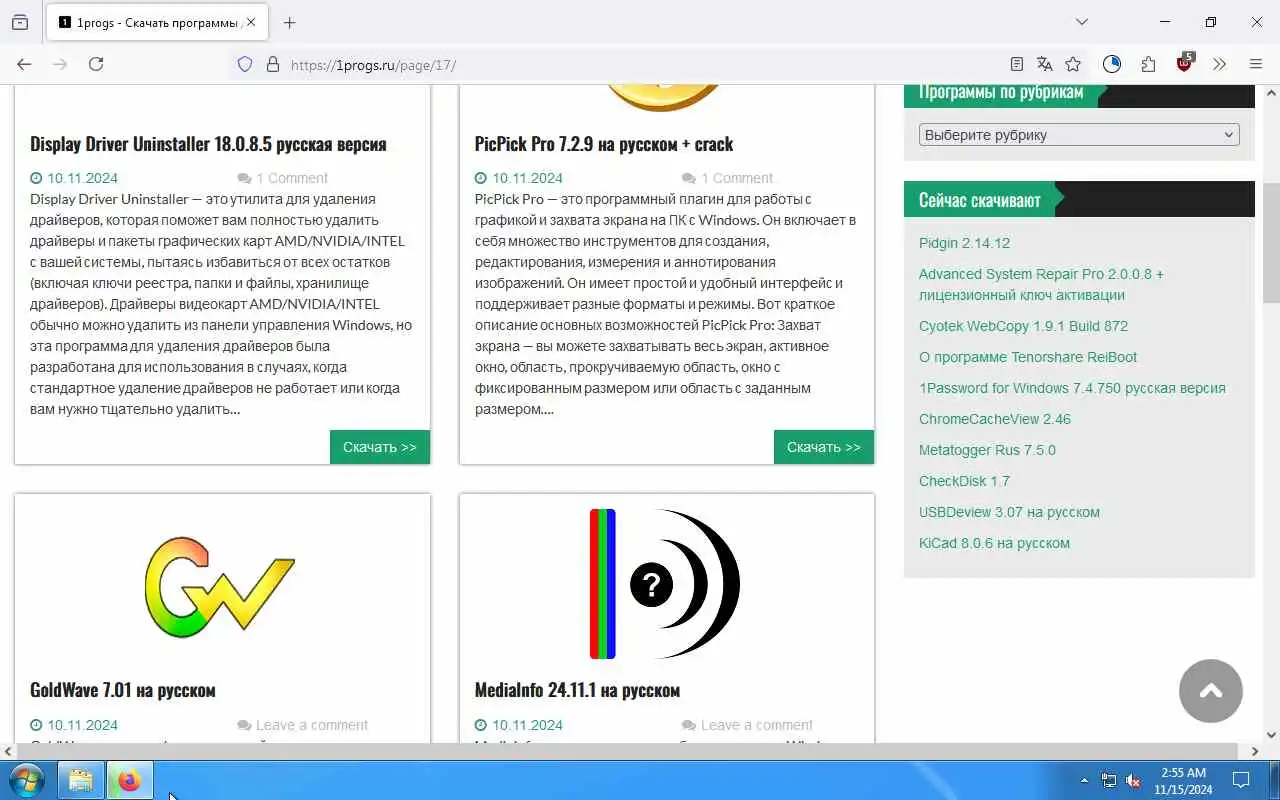Screen dimensions: 1280x800
Task: Open PicPick Pro 7.2.9 article title
Action: point(604,144)
